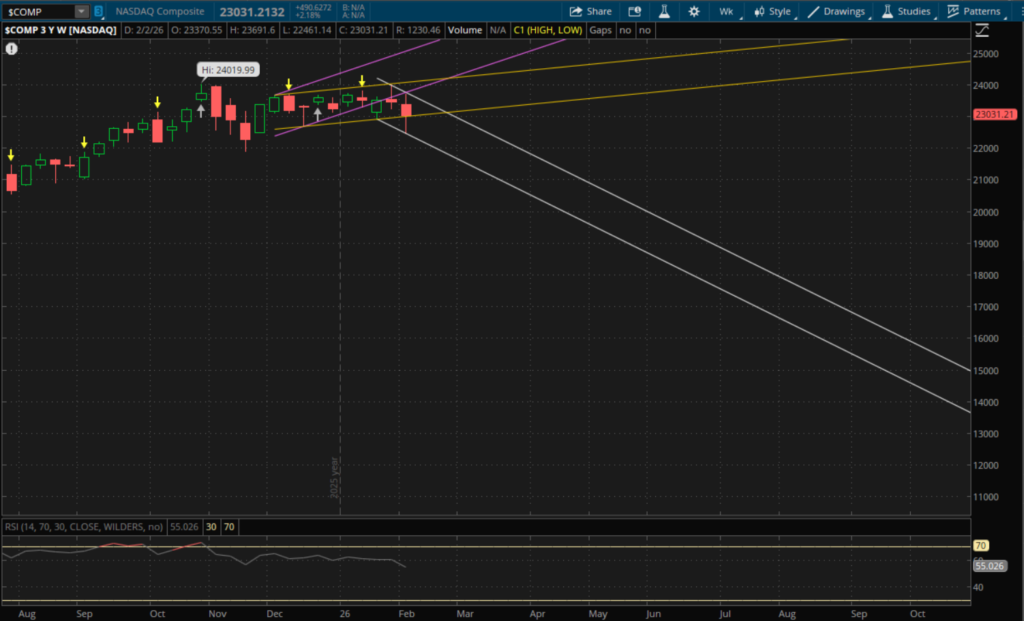The image size is (1024, 621).
Task: Open the Patterns menu
Action: [974, 11]
